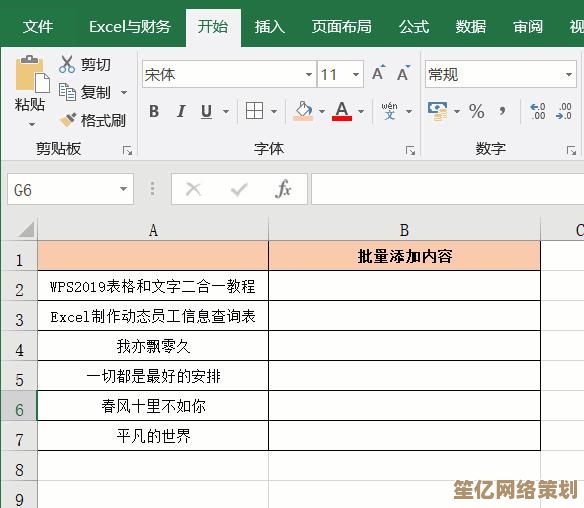Decrease decimal places
Viewport: 584px width, 508px height.
click(x=564, y=111)
